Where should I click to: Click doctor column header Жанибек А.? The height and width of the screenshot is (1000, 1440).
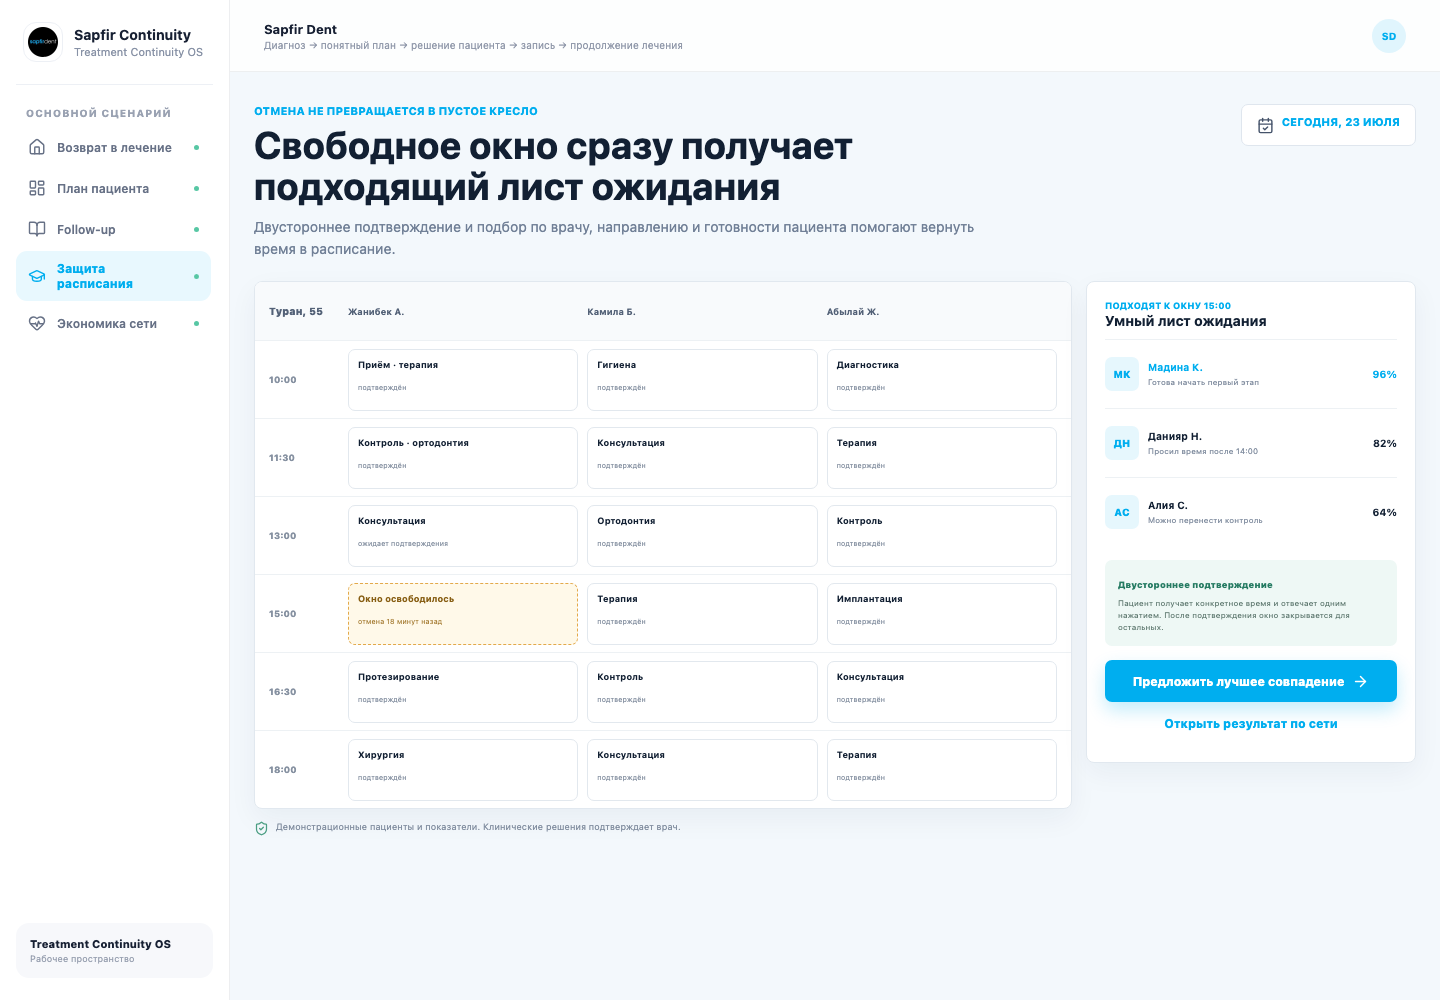coord(376,312)
